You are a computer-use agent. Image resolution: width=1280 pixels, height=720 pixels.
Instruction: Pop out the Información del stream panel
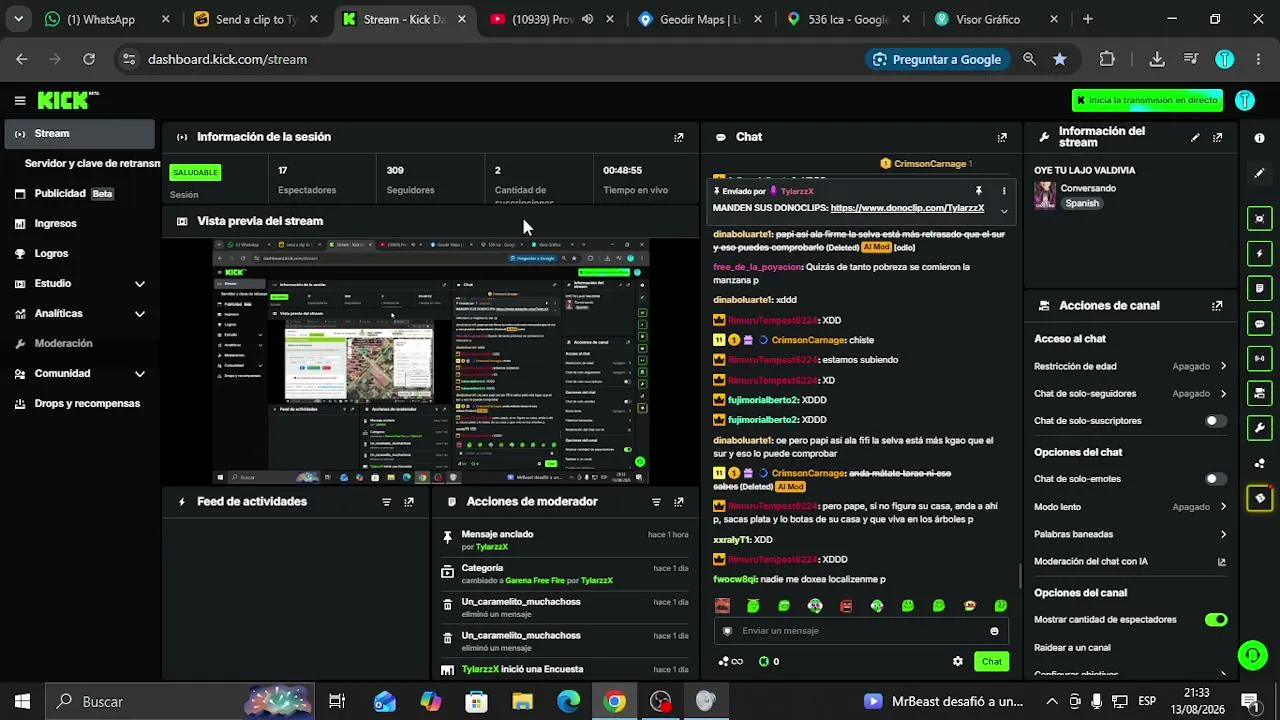(x=1217, y=137)
